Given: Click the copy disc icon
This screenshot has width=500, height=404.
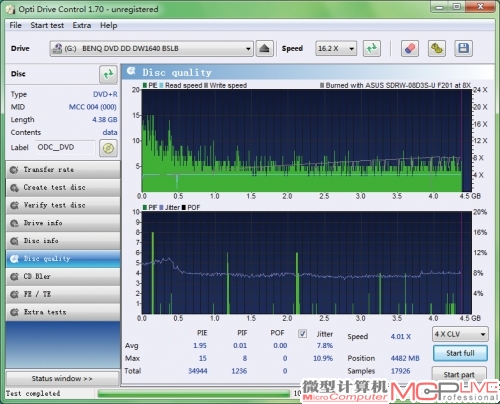Looking at the screenshot, I should point(437,49).
